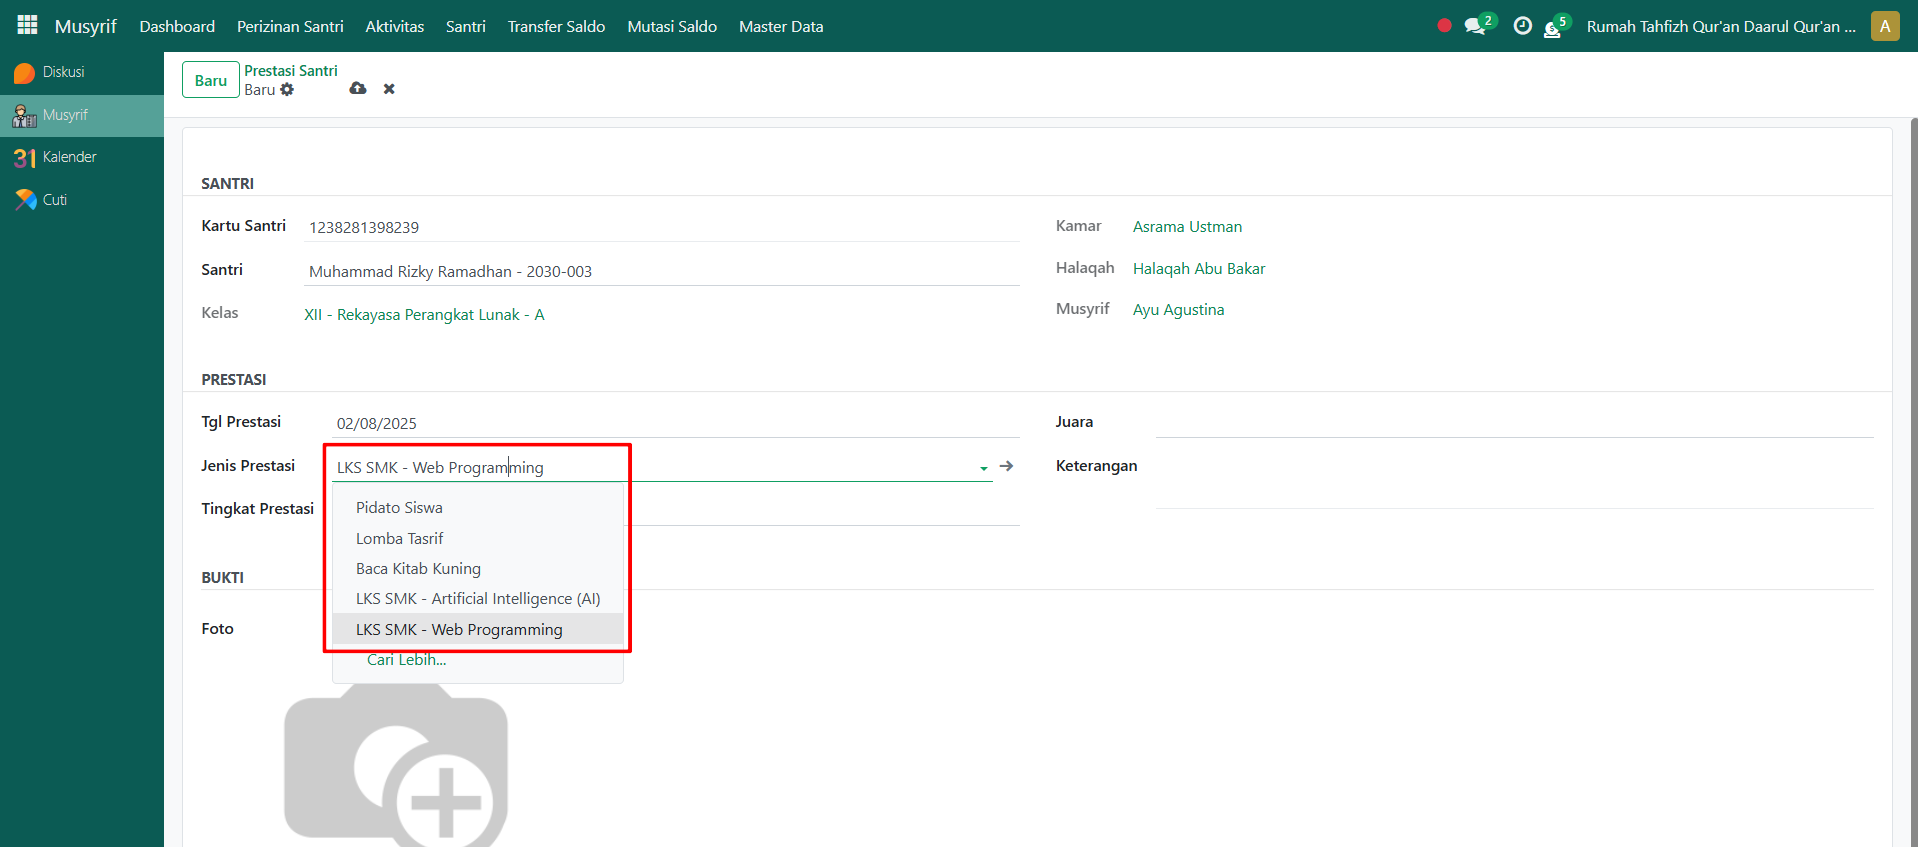This screenshot has width=1918, height=847.
Task: Open the clock activities icon
Action: pyautogui.click(x=1522, y=26)
